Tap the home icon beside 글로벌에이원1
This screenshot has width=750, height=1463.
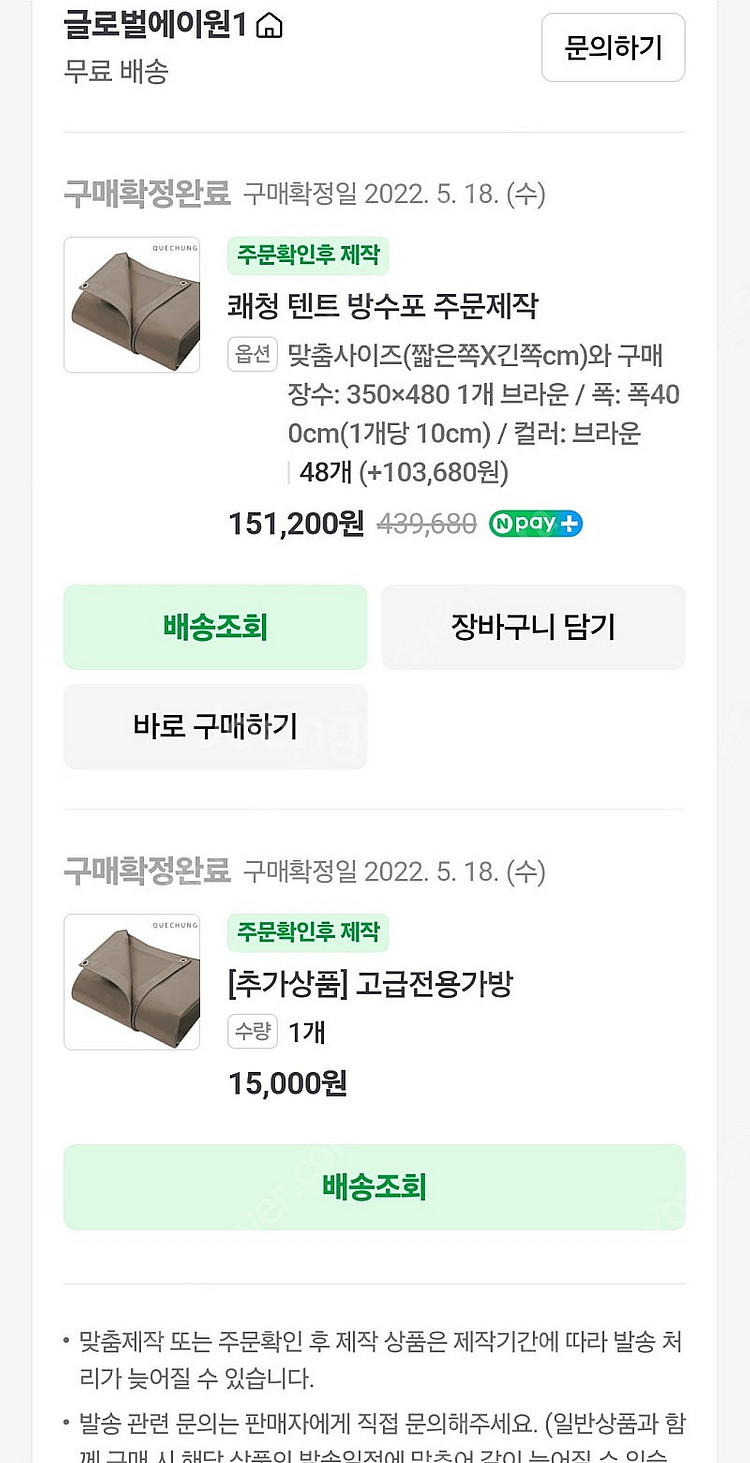[x=269, y=27]
